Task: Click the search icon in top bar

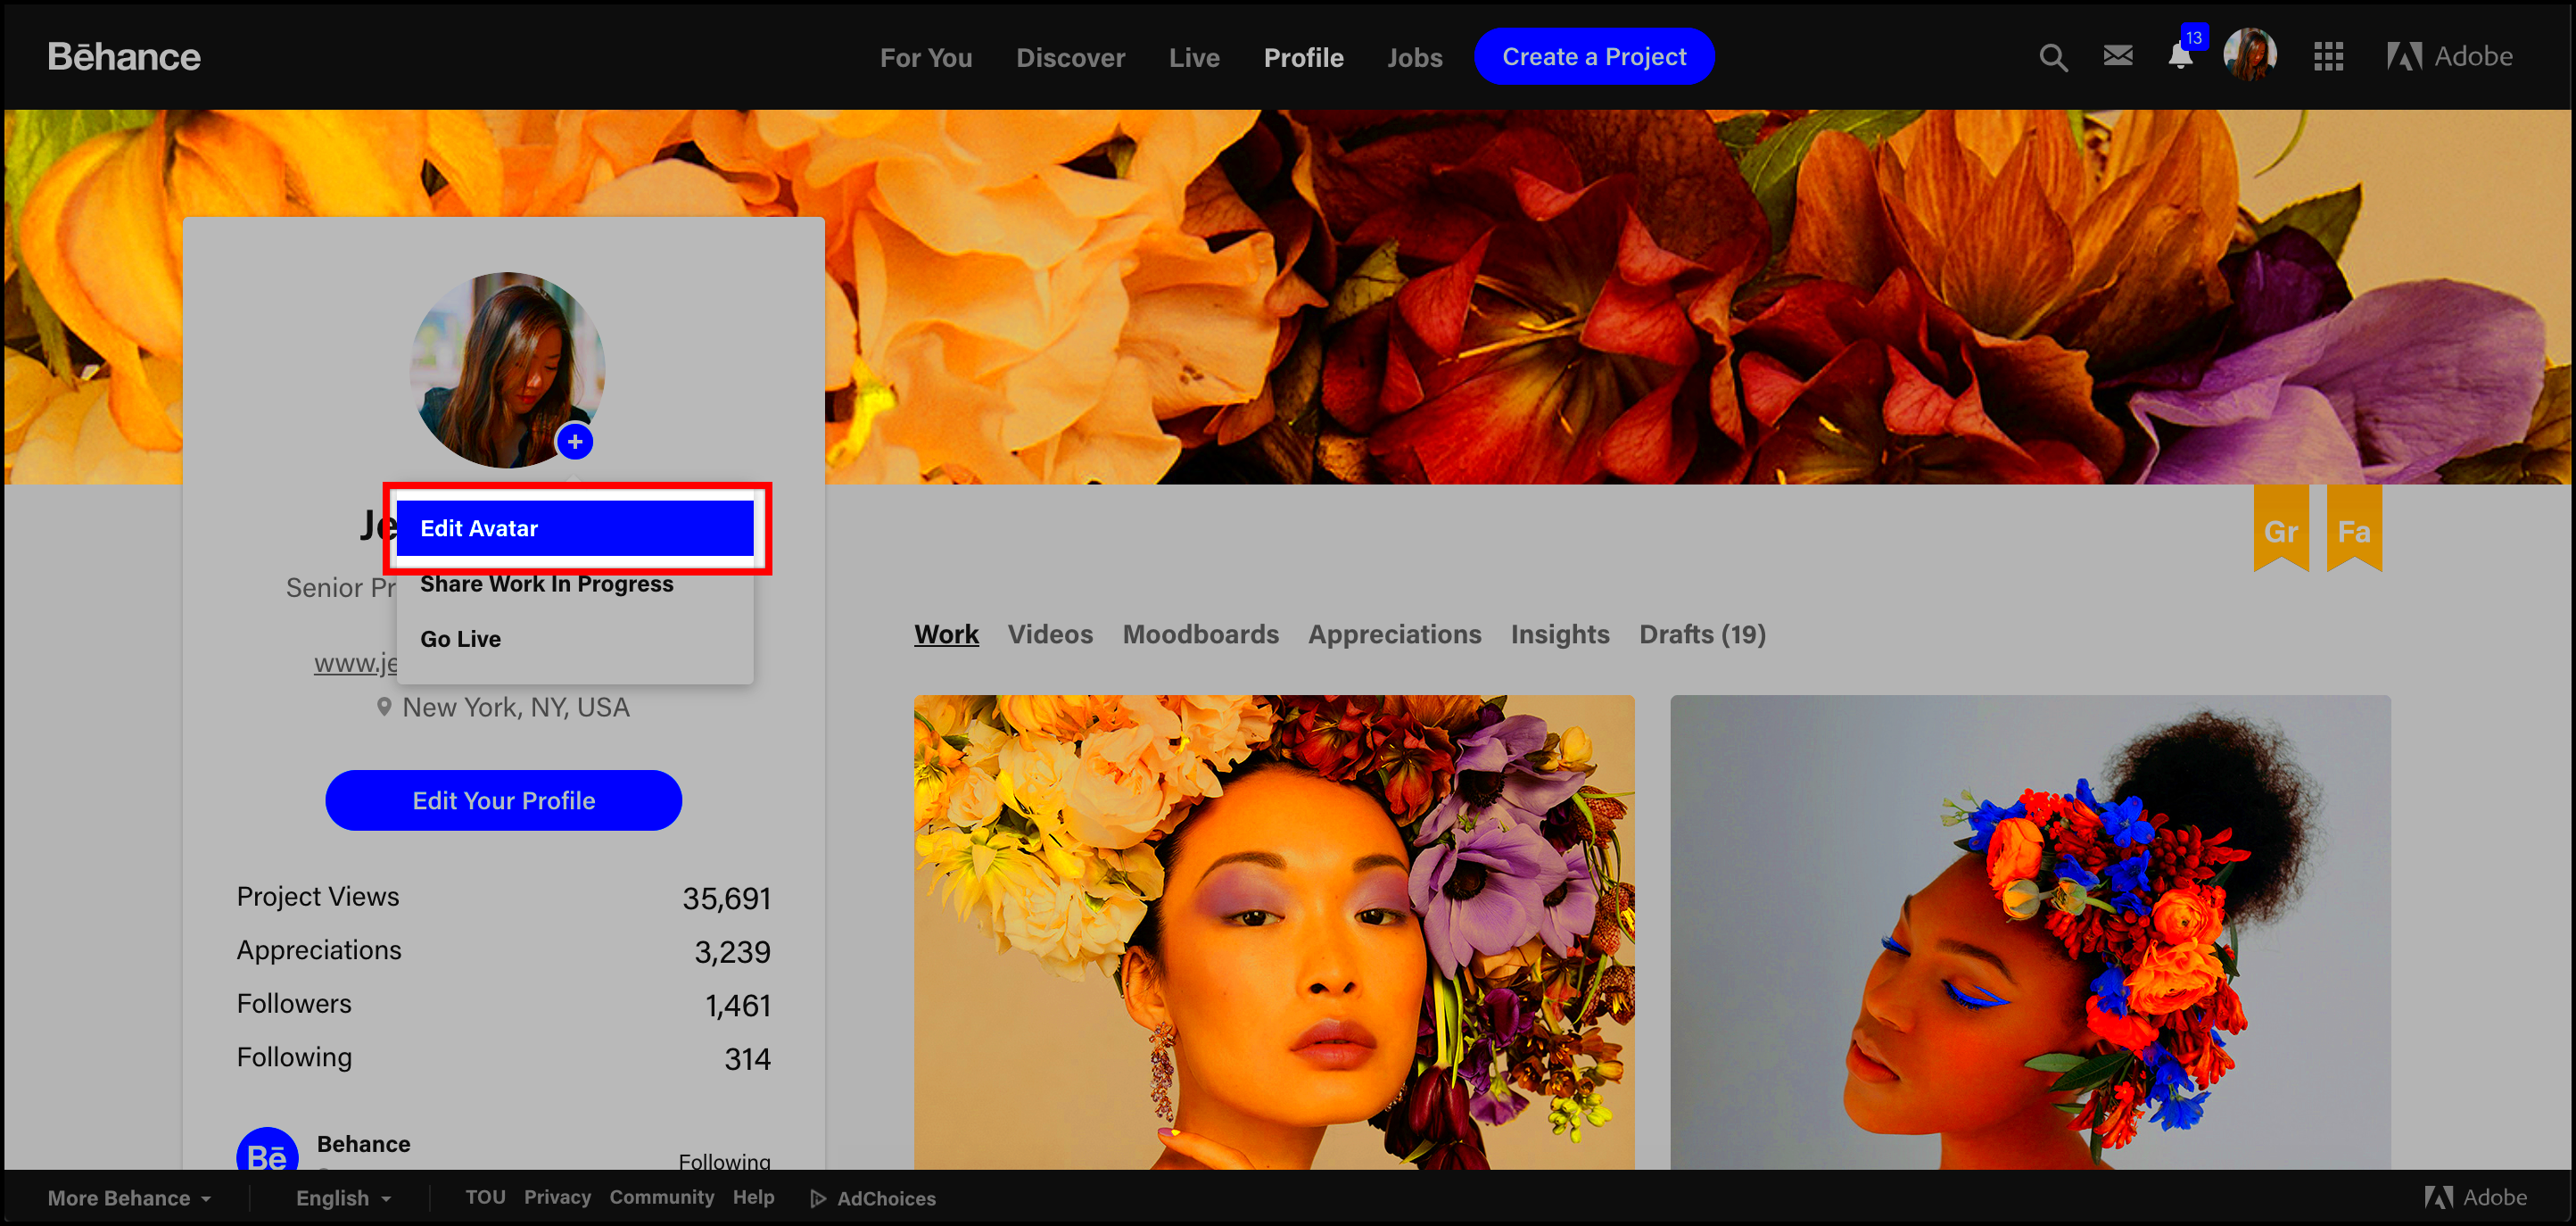Action: pos(2051,56)
